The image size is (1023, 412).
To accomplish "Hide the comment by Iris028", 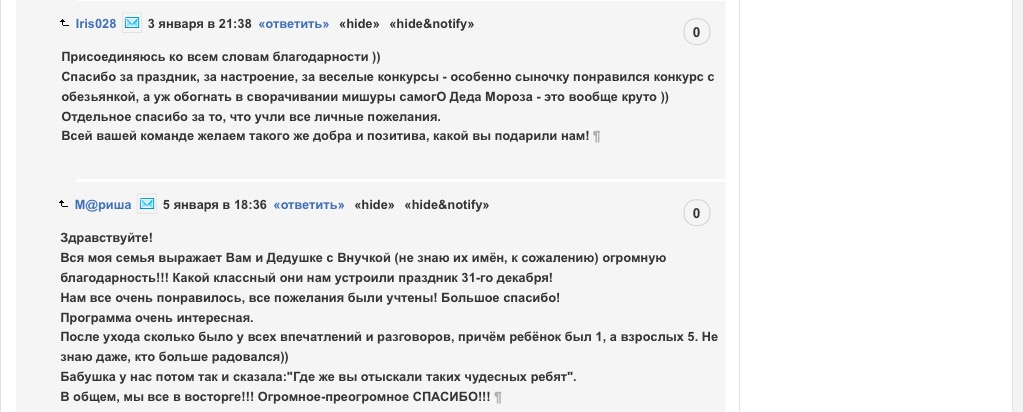I will [x=359, y=23].
